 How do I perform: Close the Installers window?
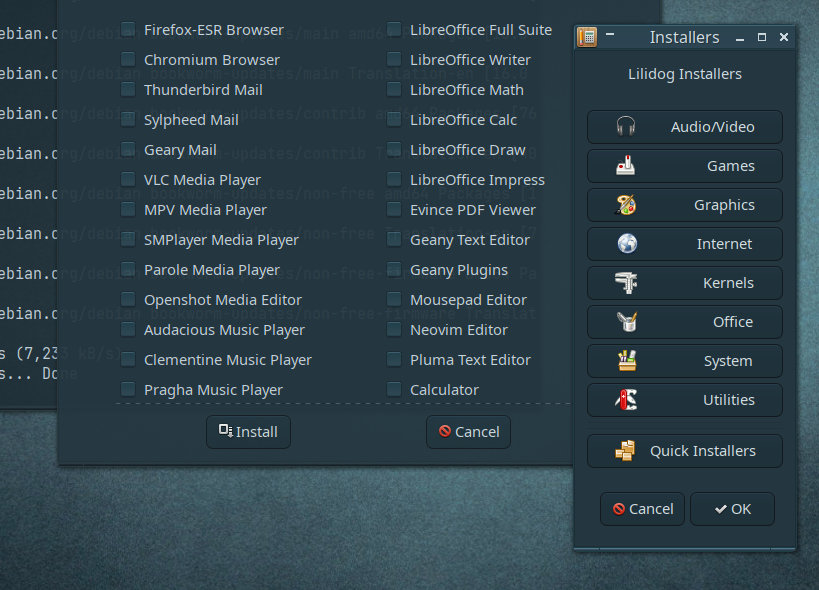(783, 37)
